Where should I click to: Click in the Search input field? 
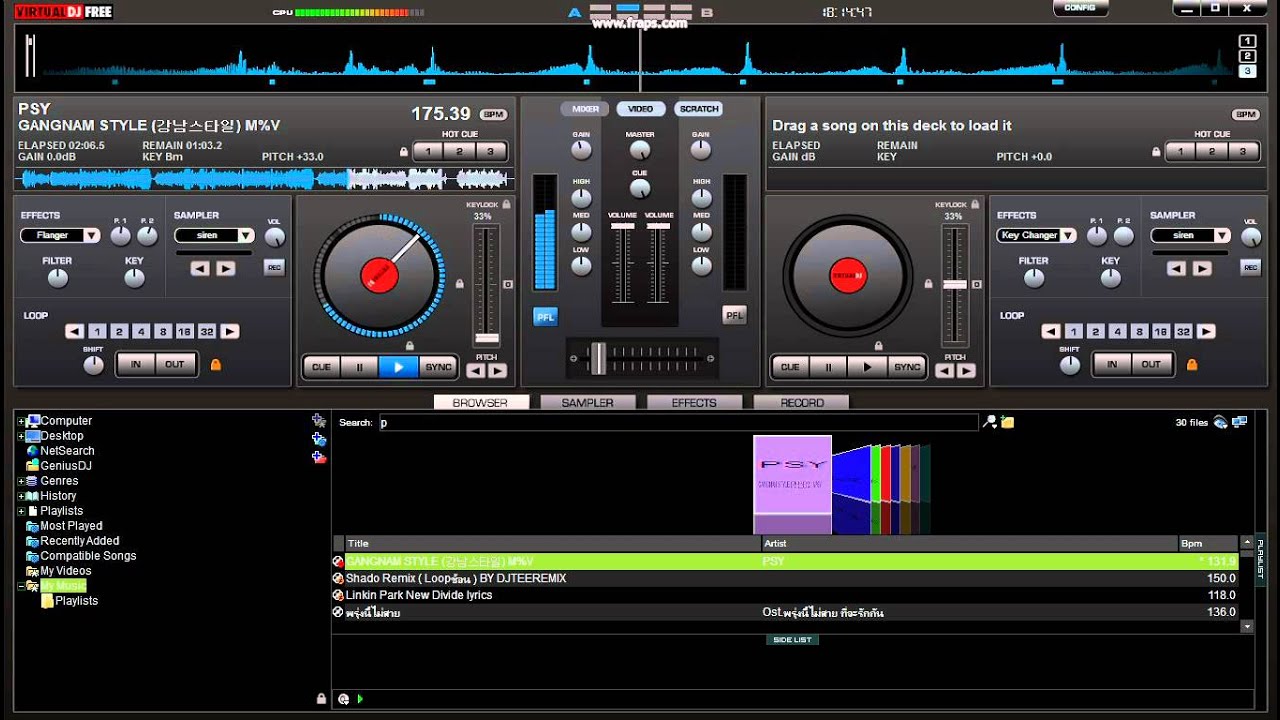[x=677, y=423]
